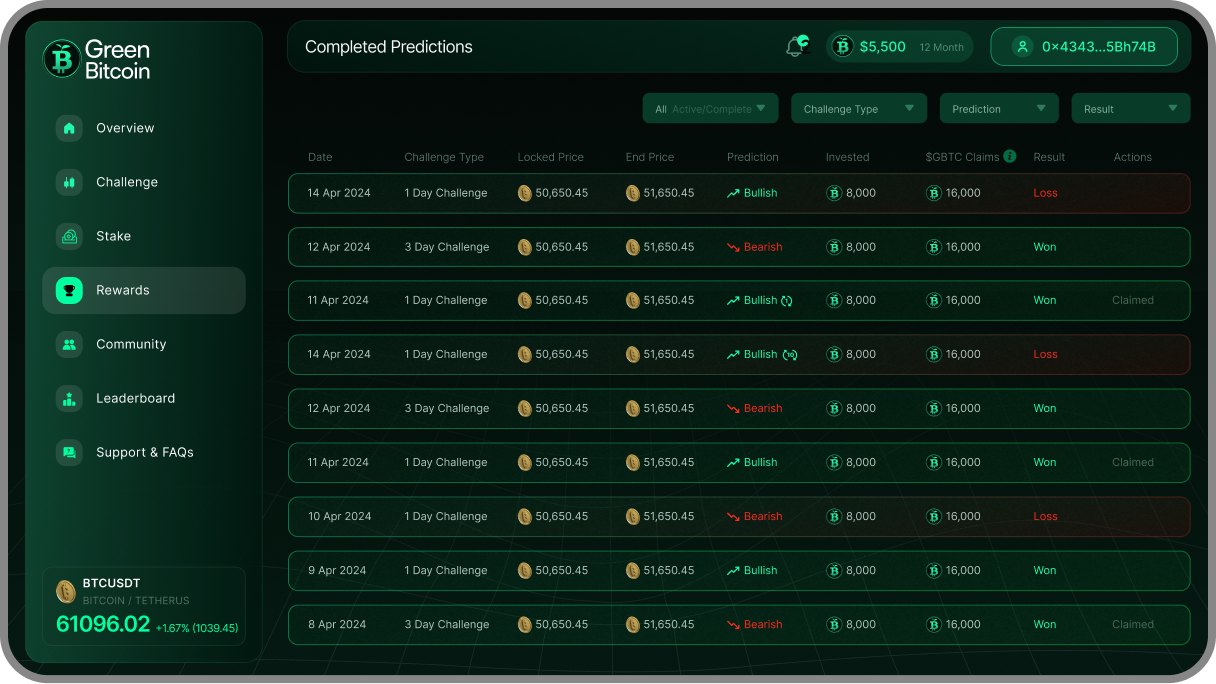The height and width of the screenshot is (684, 1216).
Task: Click the info icon beside $GBTC Claims
Action: tap(1009, 156)
